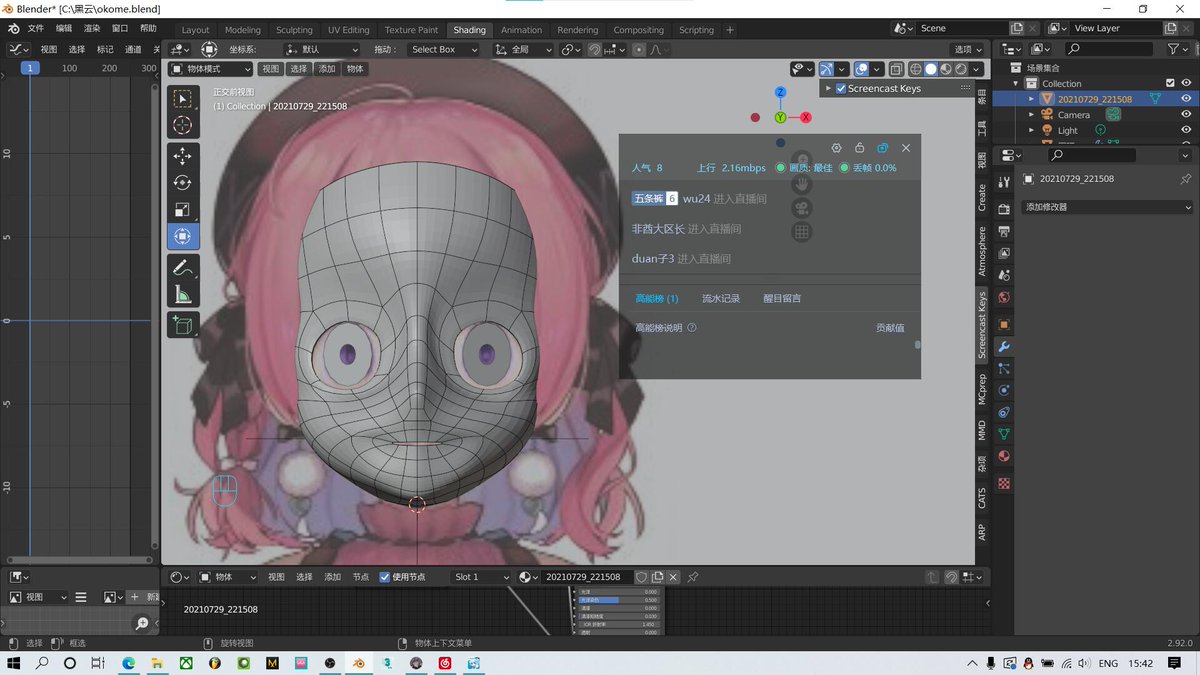Toggle the 使用节点 checkbox

pos(385,577)
